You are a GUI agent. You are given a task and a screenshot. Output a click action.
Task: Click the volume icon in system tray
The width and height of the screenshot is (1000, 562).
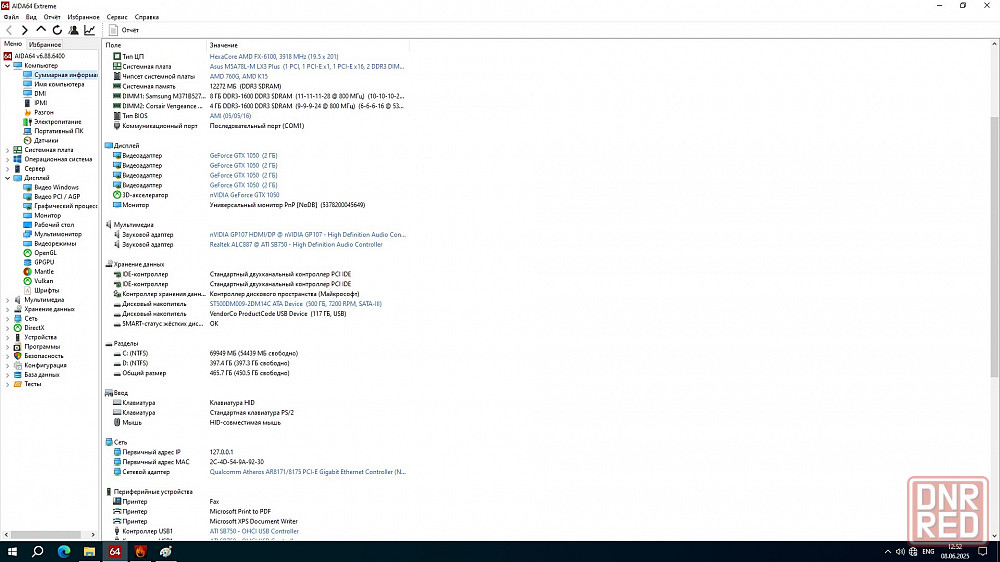900,552
